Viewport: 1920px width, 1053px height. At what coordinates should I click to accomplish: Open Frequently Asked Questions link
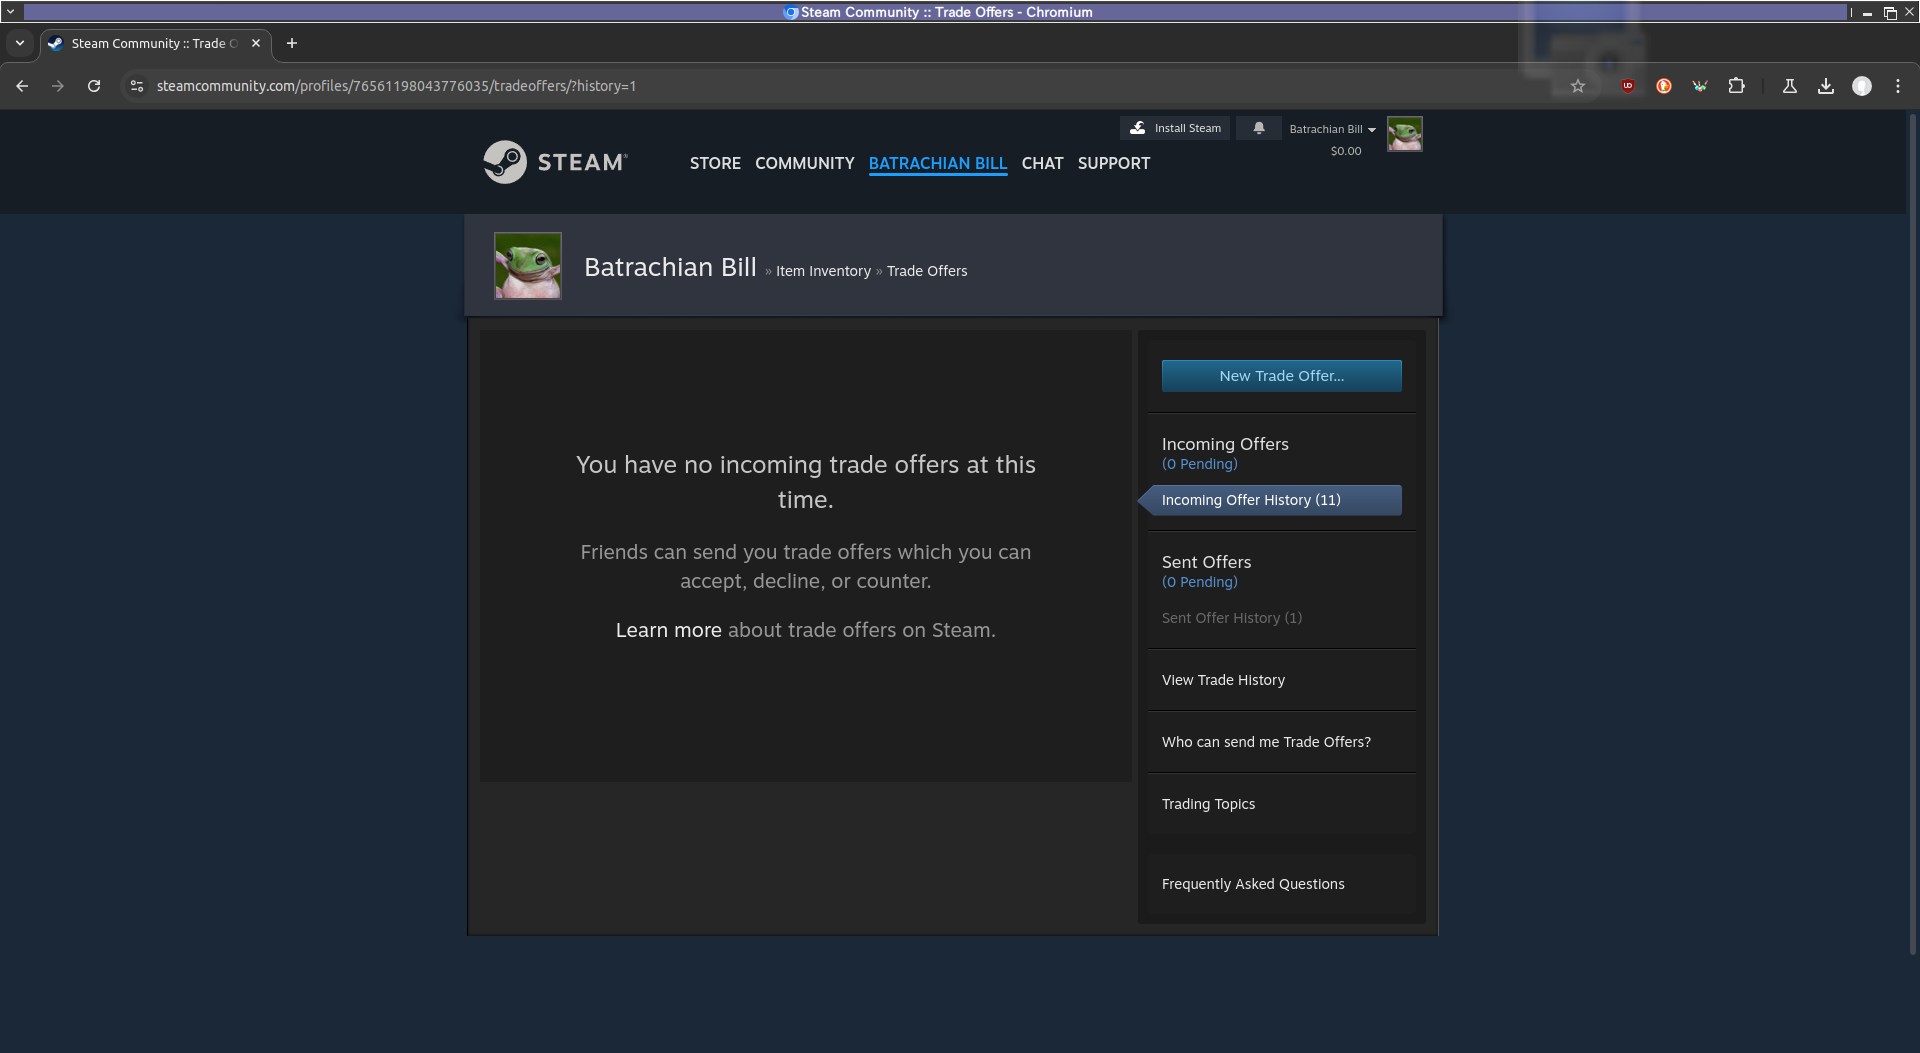point(1253,884)
